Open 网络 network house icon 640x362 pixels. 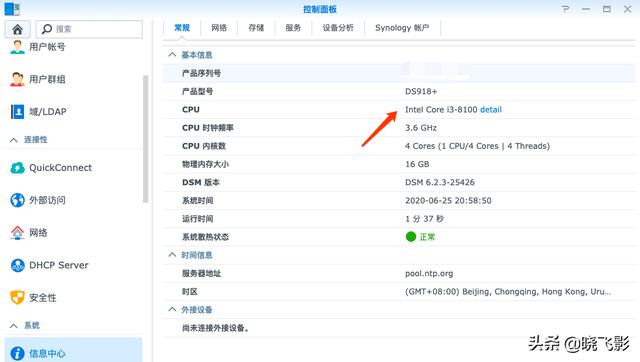[17, 233]
